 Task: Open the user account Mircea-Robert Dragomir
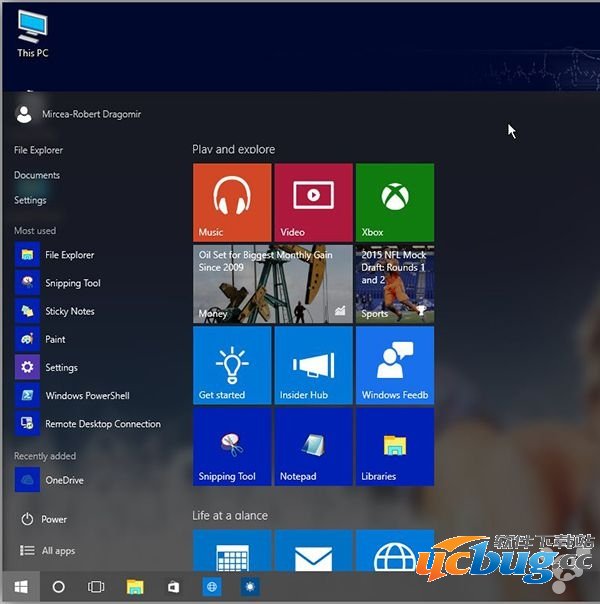click(x=78, y=114)
